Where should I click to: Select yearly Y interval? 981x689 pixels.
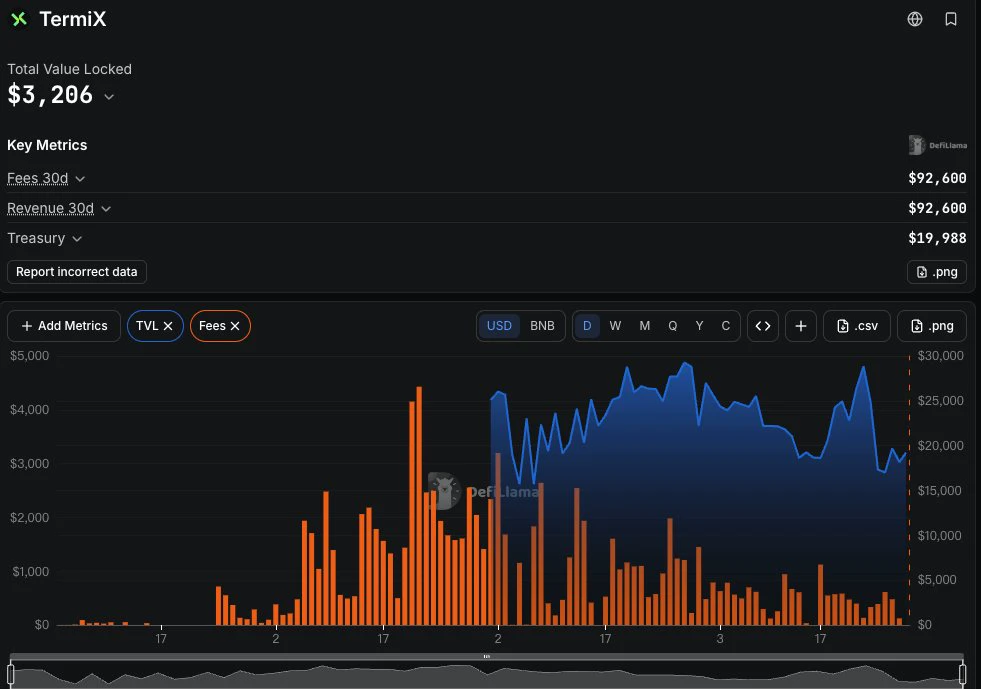tap(699, 326)
